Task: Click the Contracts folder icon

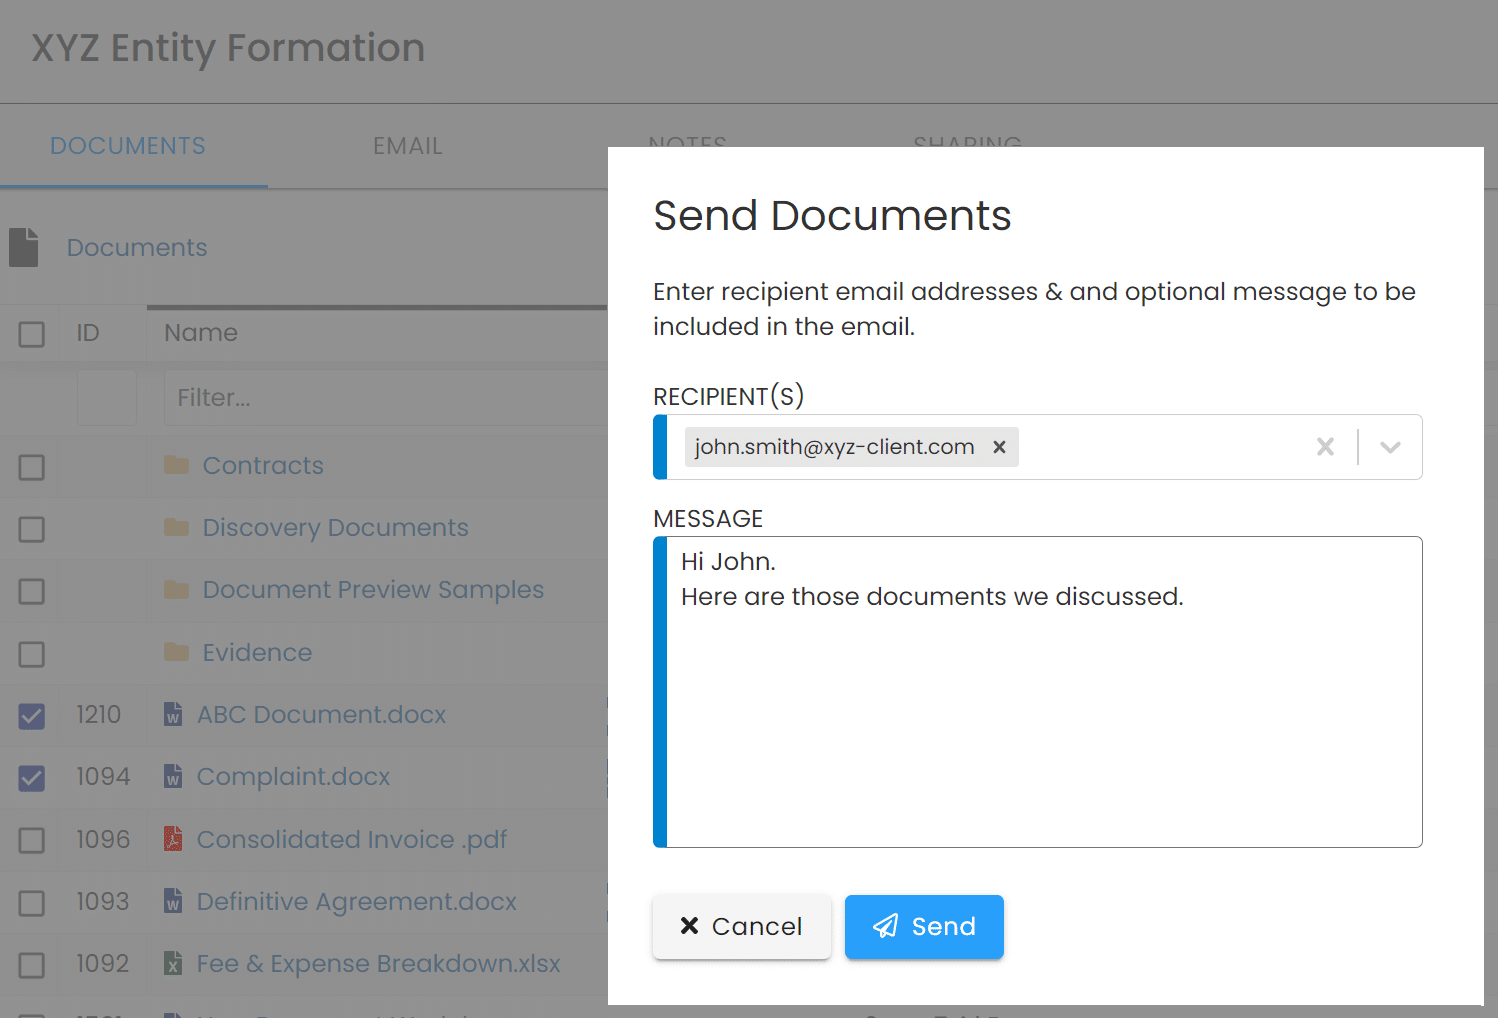Action: tap(177, 465)
